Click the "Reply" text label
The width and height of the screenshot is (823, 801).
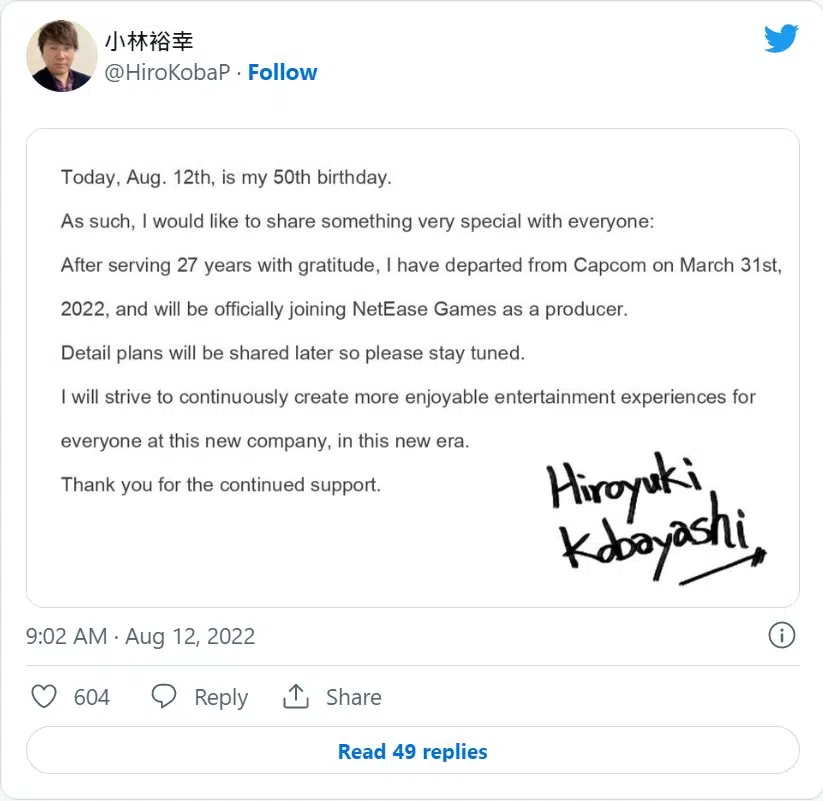click(221, 697)
